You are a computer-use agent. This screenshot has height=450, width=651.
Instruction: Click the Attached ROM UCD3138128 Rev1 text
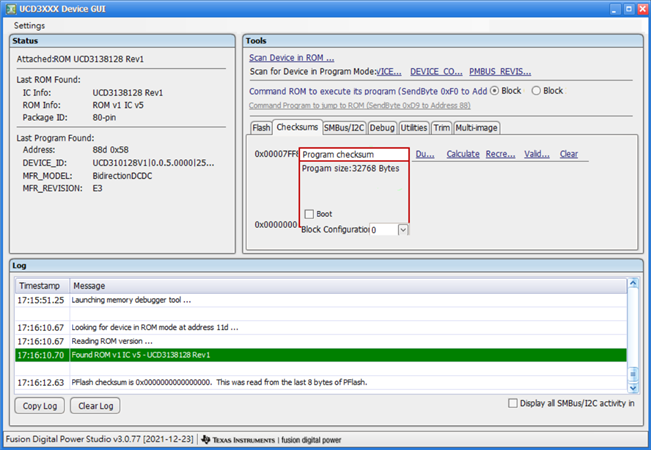[x=80, y=59]
